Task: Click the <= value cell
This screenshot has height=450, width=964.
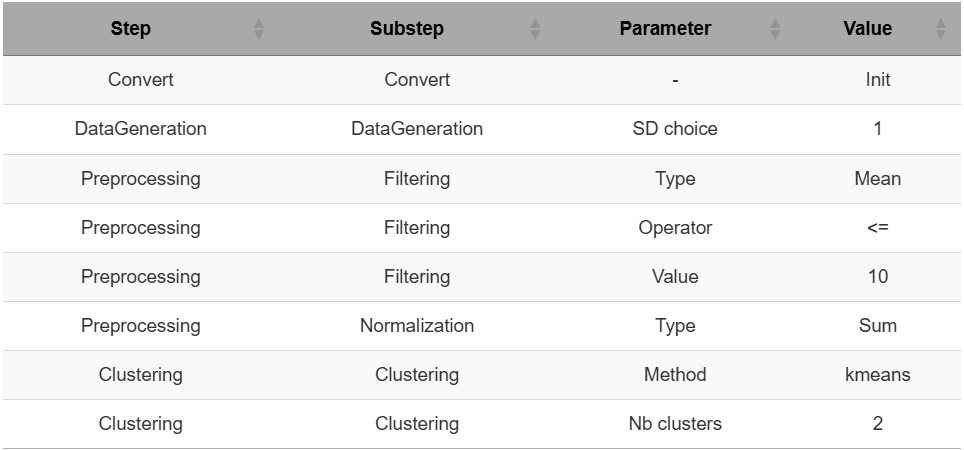Action: [878, 227]
